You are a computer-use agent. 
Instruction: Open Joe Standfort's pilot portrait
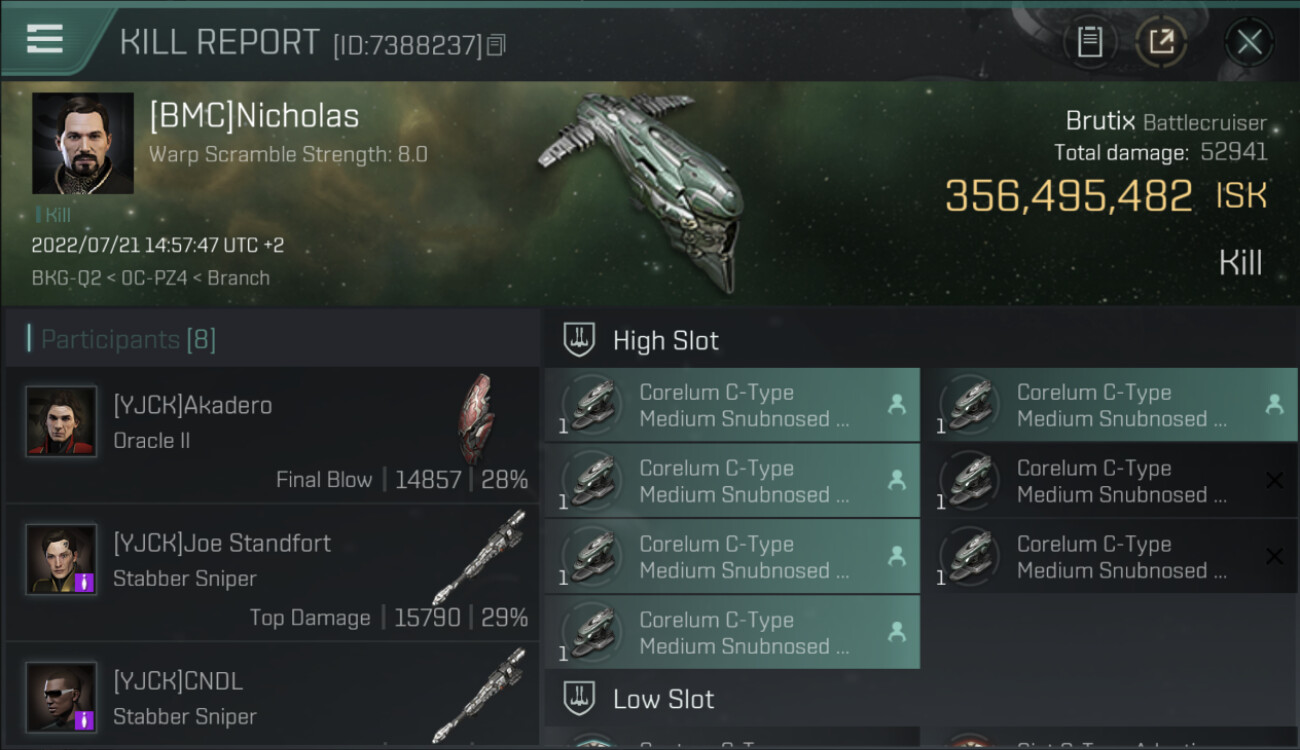61,560
